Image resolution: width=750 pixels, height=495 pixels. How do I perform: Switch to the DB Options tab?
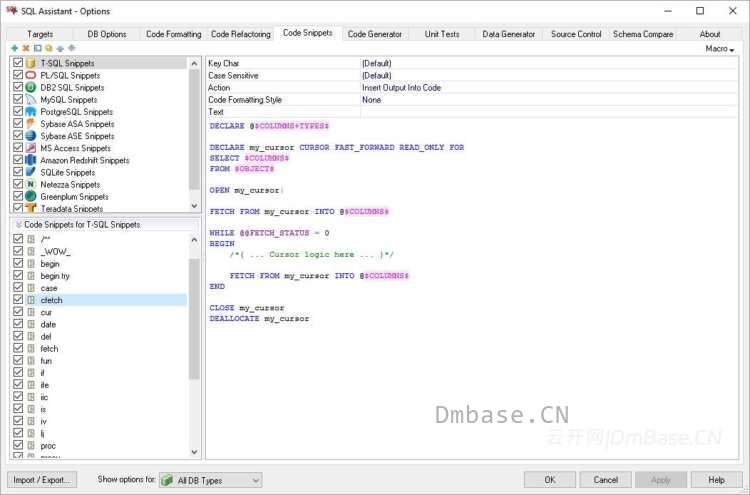tap(107, 34)
